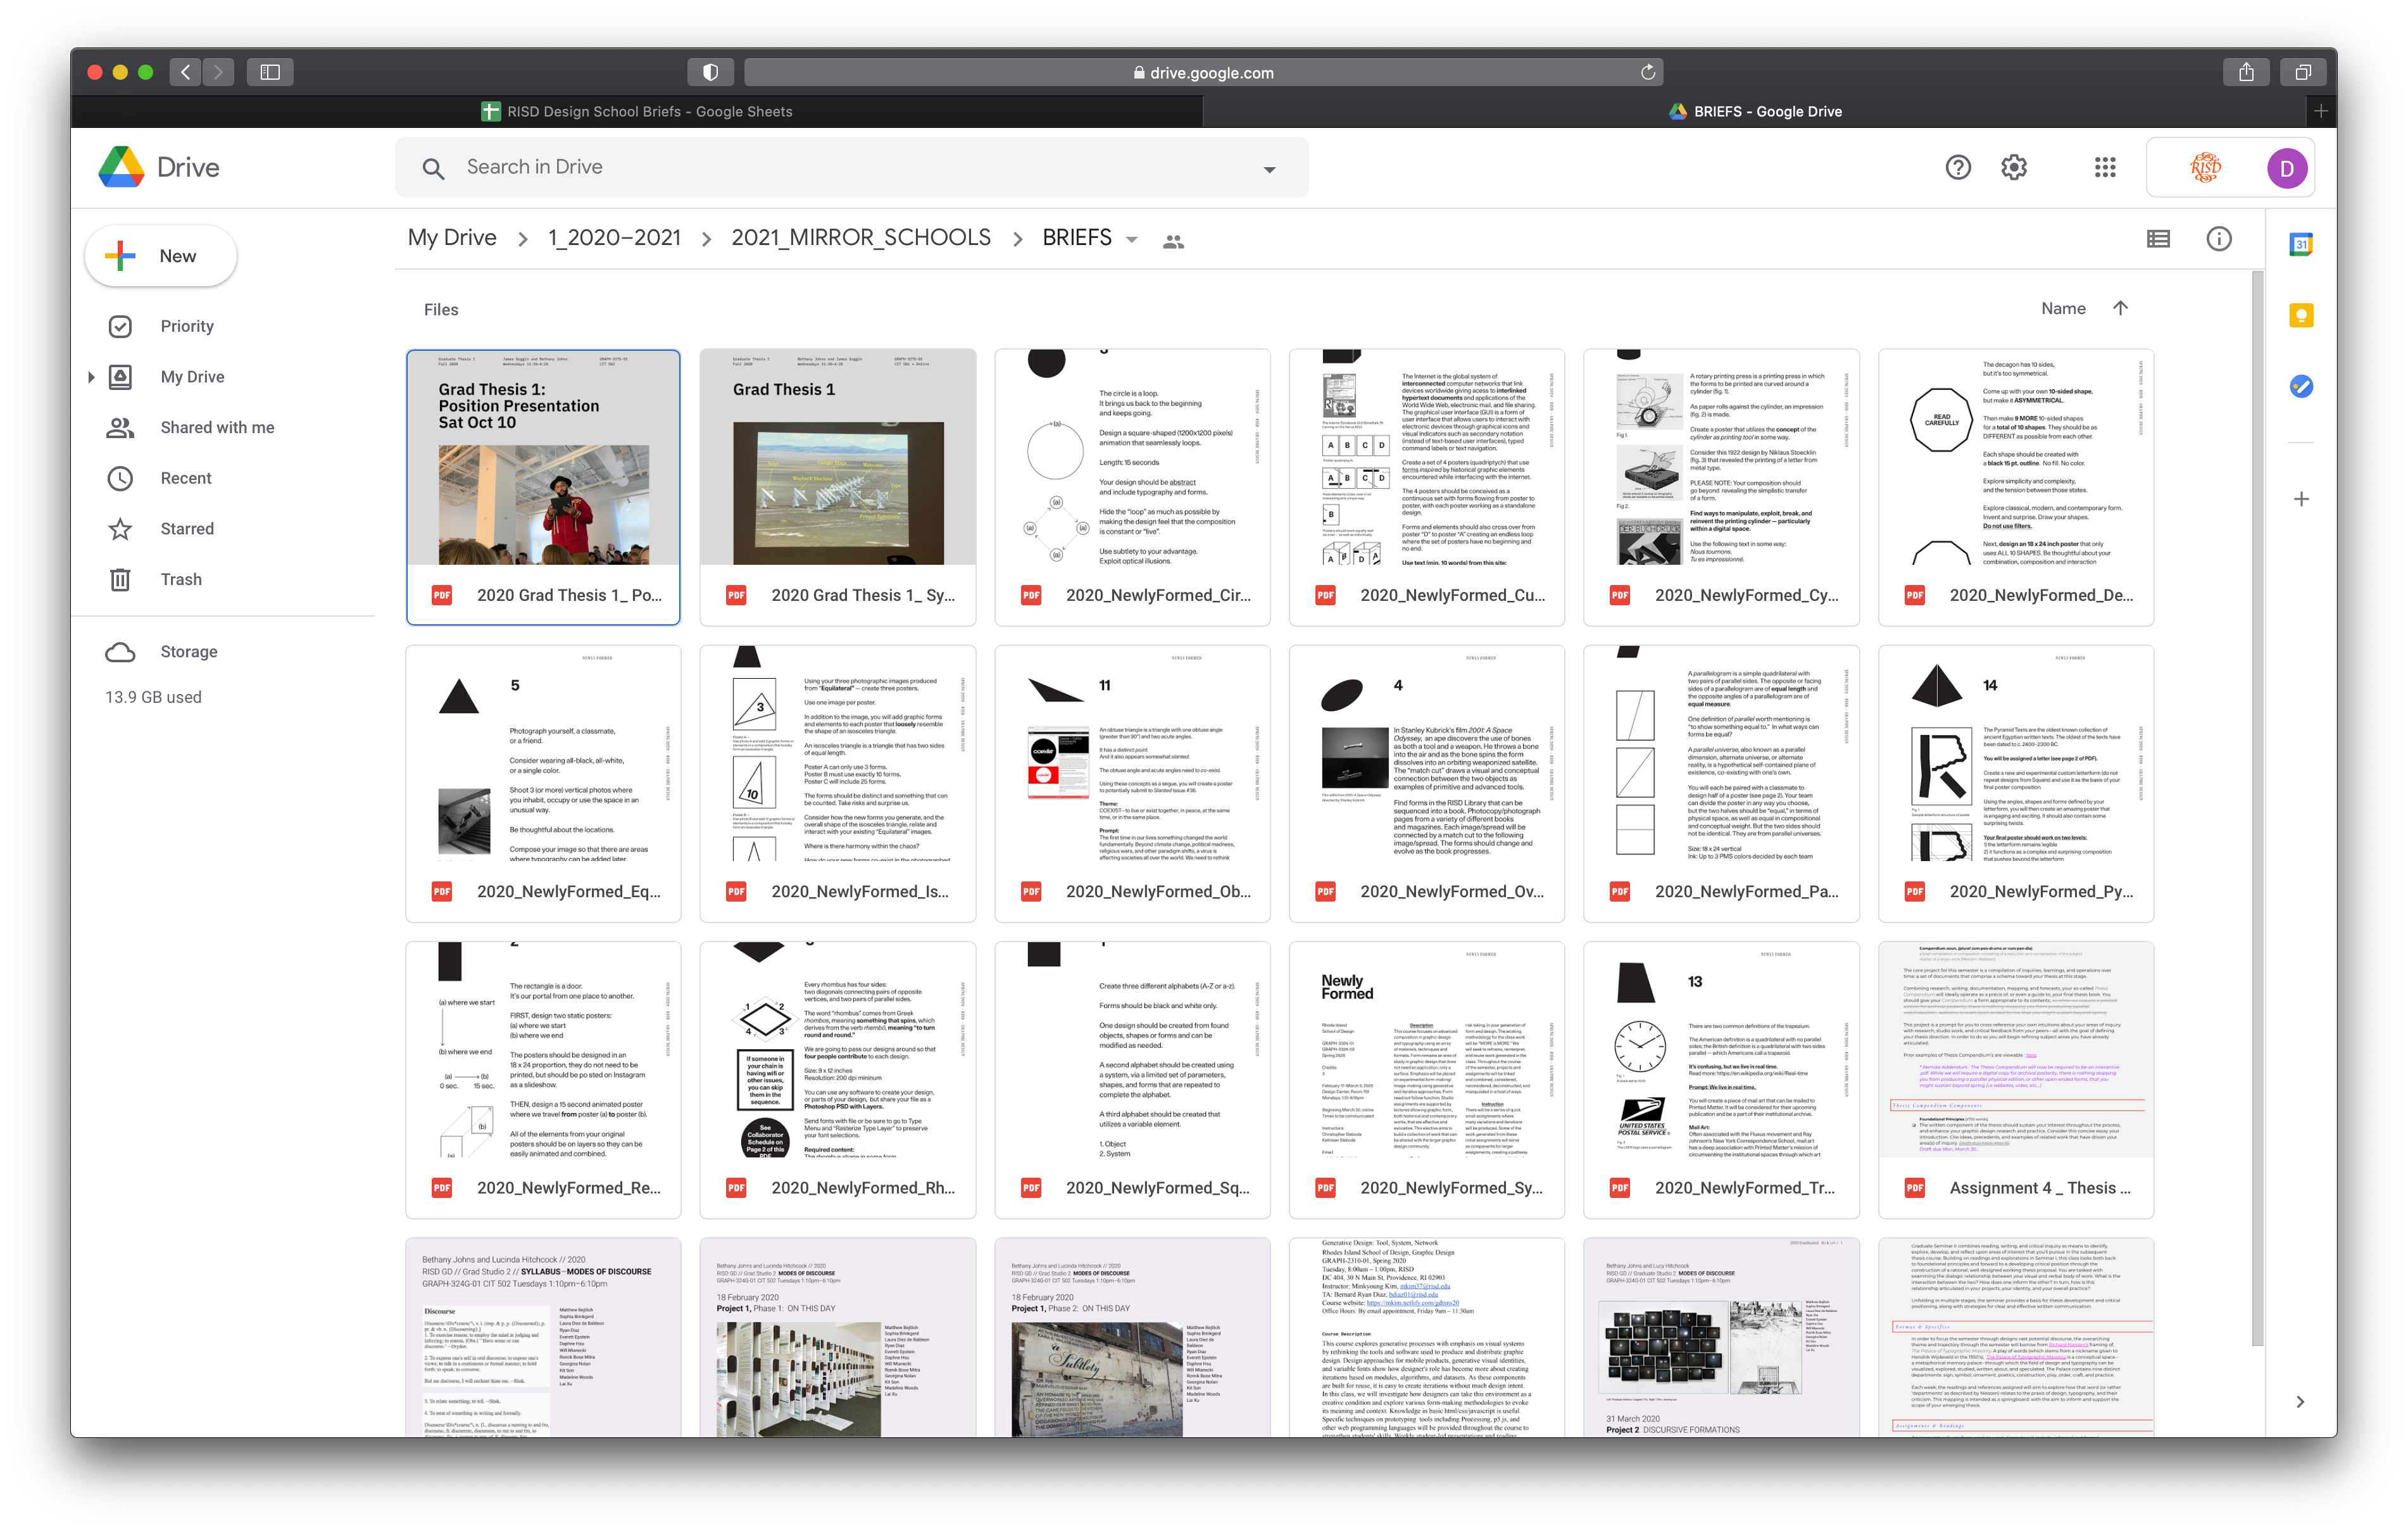Screen dimensions: 2408x1531
Task: Get add-ons with the plus icon
Action: point(2300,499)
